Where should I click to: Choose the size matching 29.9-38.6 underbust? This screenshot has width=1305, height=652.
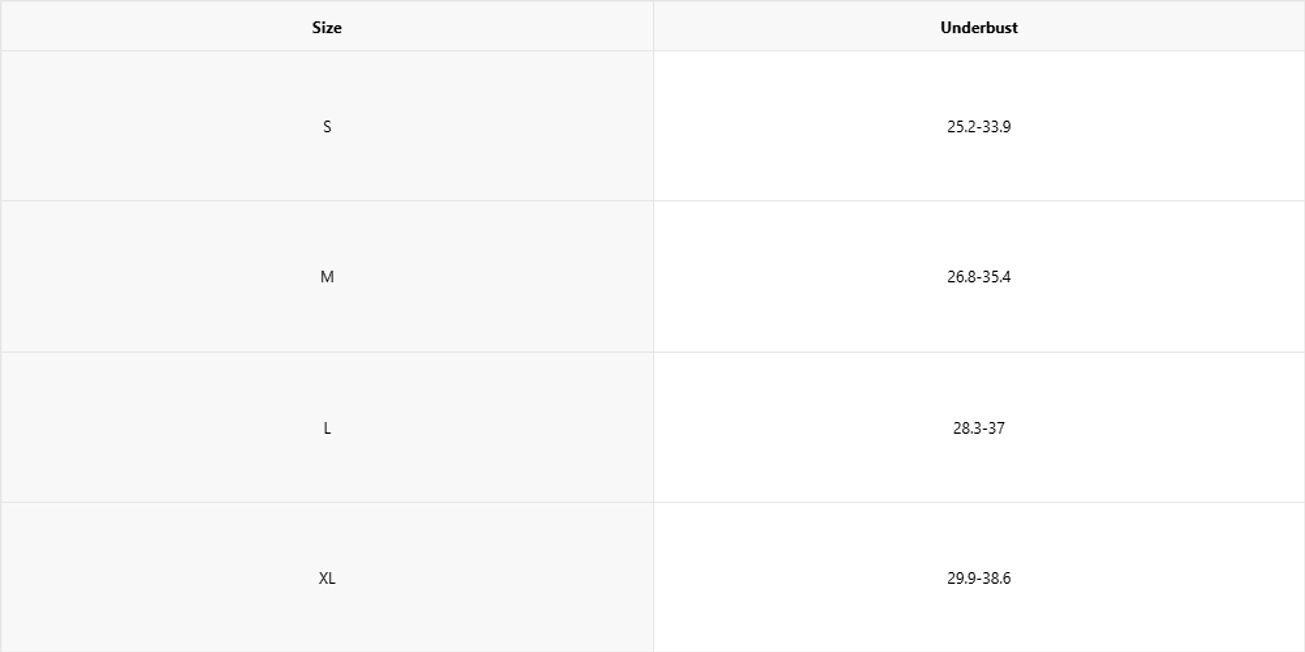click(327, 578)
